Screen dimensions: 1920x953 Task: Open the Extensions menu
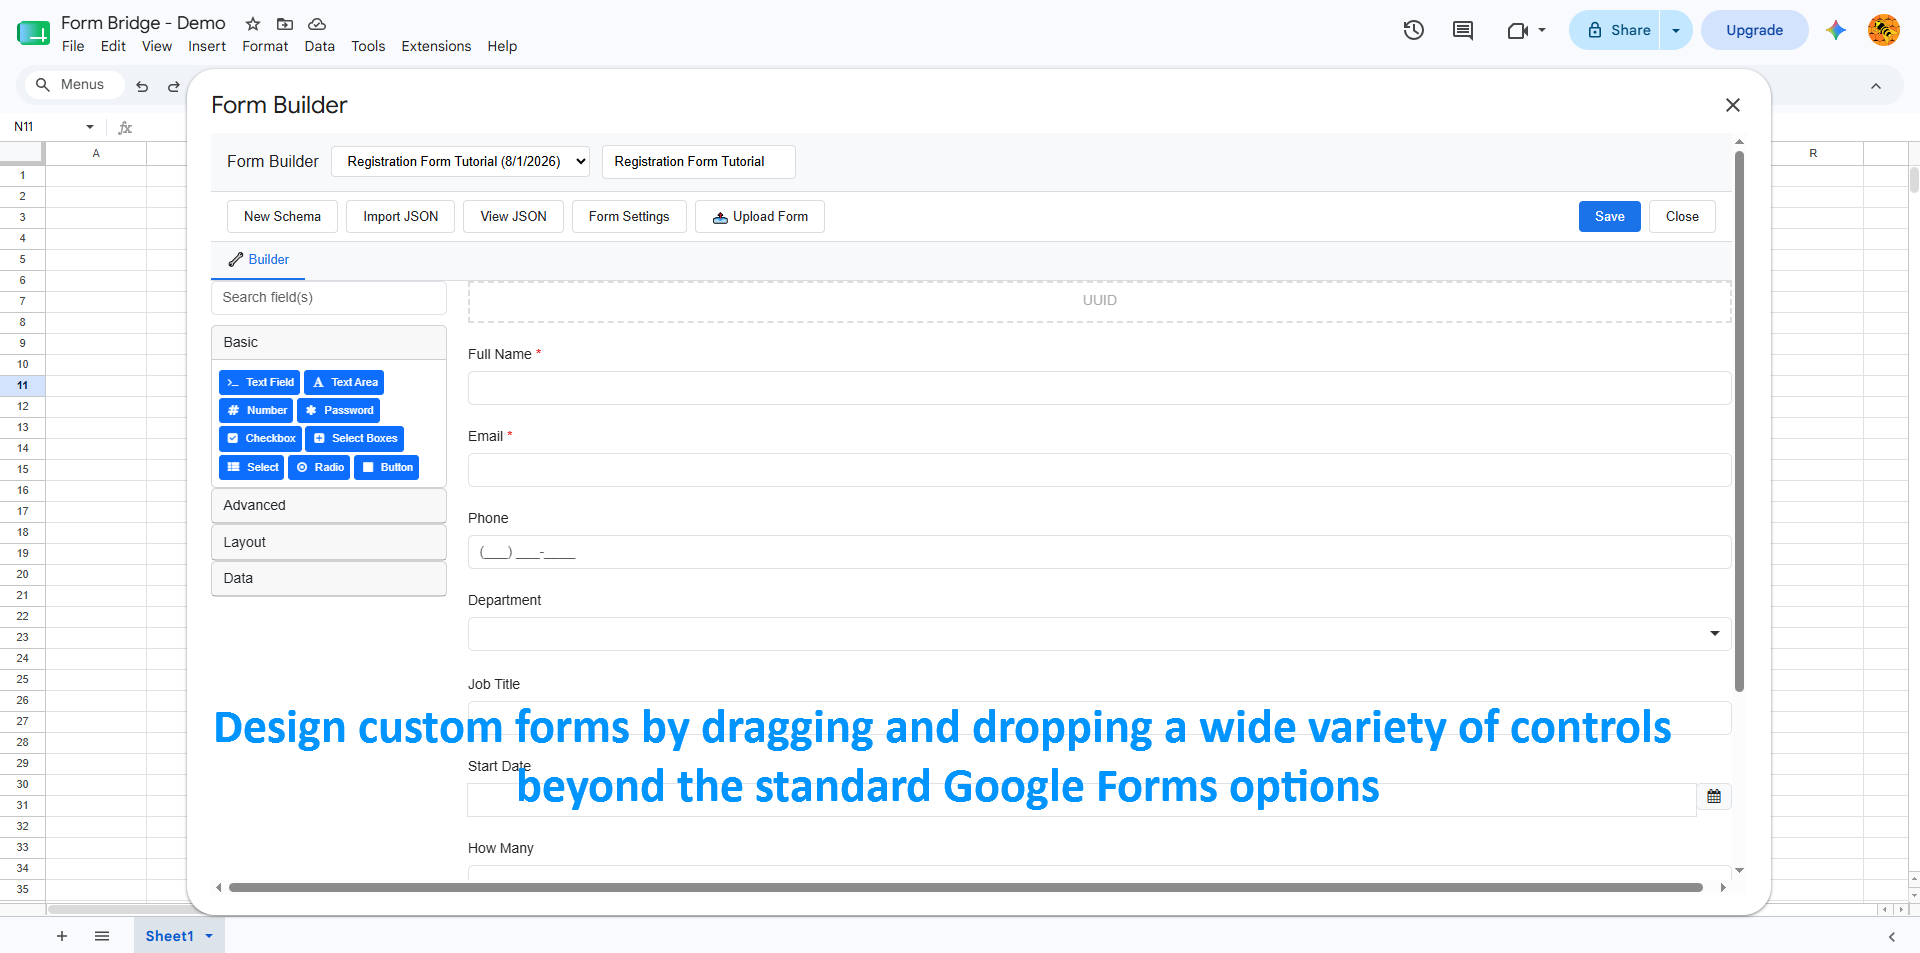click(436, 46)
